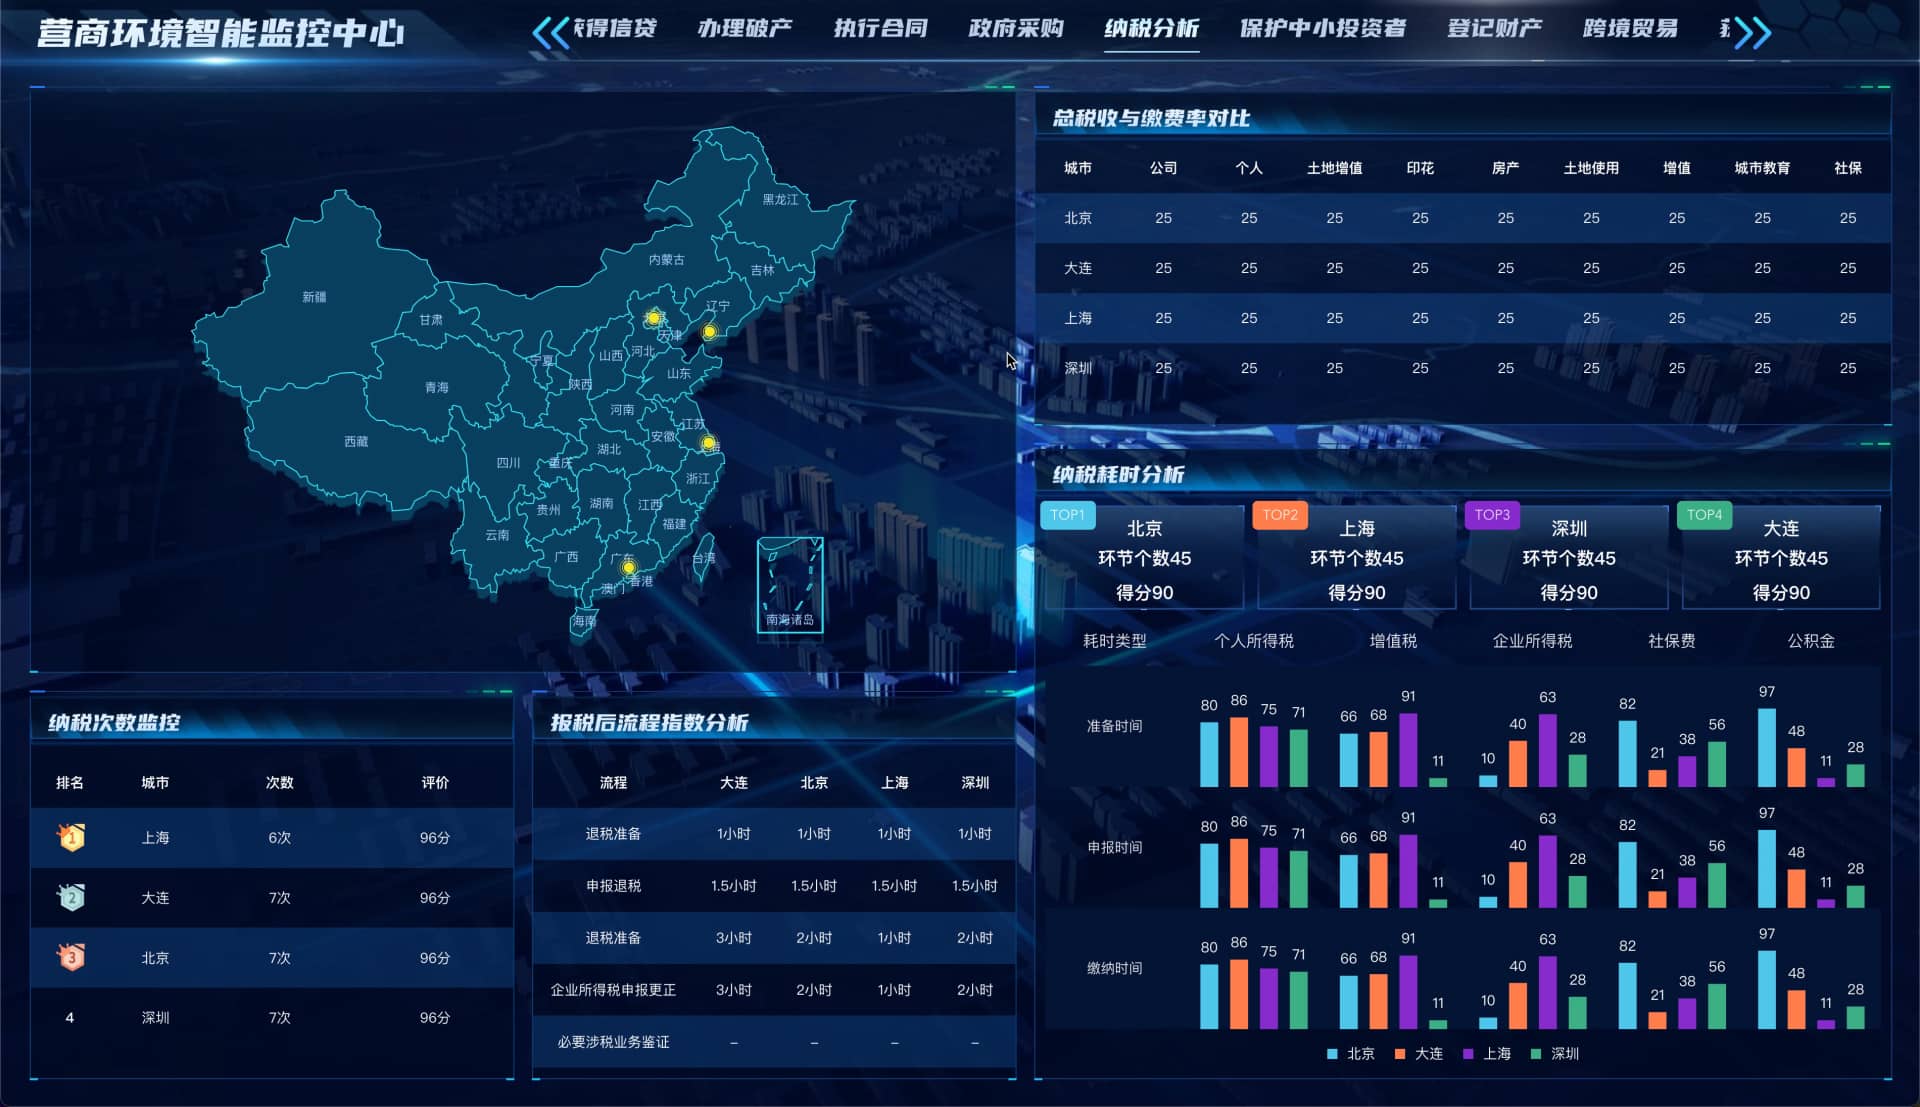Select 内蒙古 region on the map
The image size is (1920, 1107).
[x=666, y=260]
